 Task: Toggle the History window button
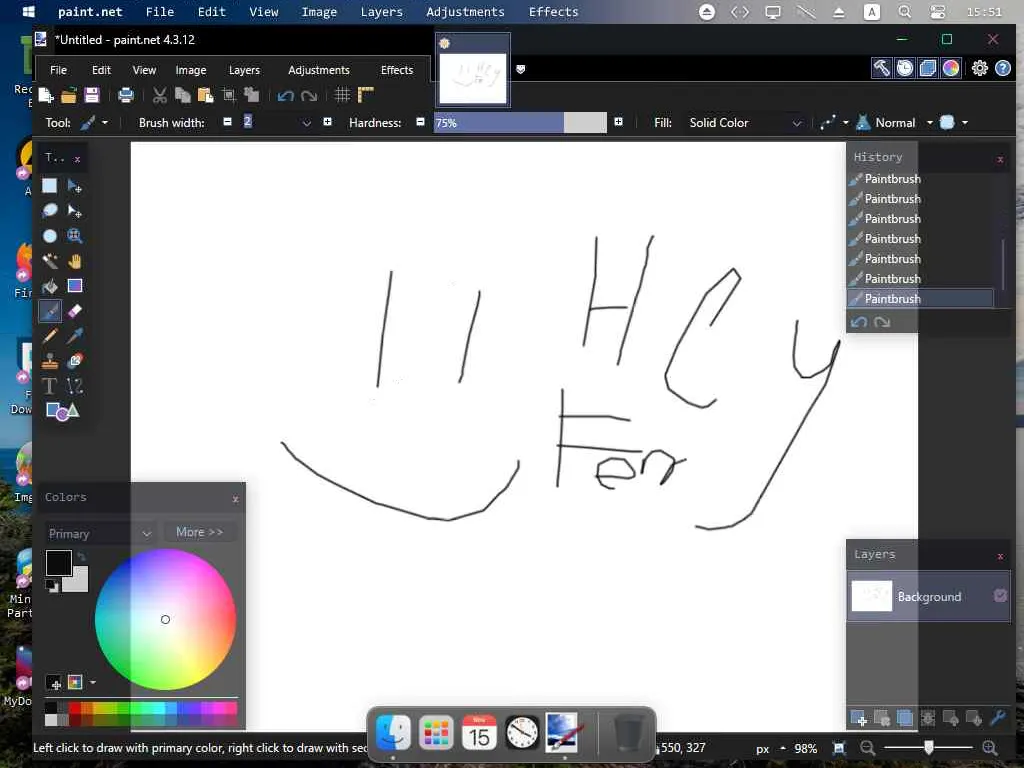pos(904,68)
